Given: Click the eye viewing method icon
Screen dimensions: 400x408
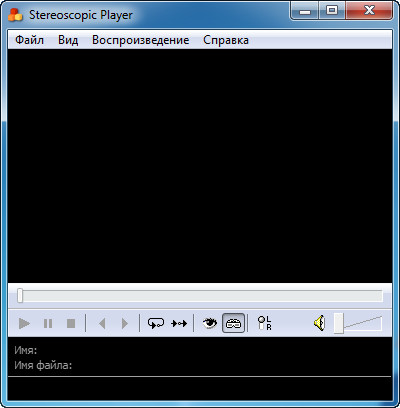Looking at the screenshot, I should tap(210, 323).
